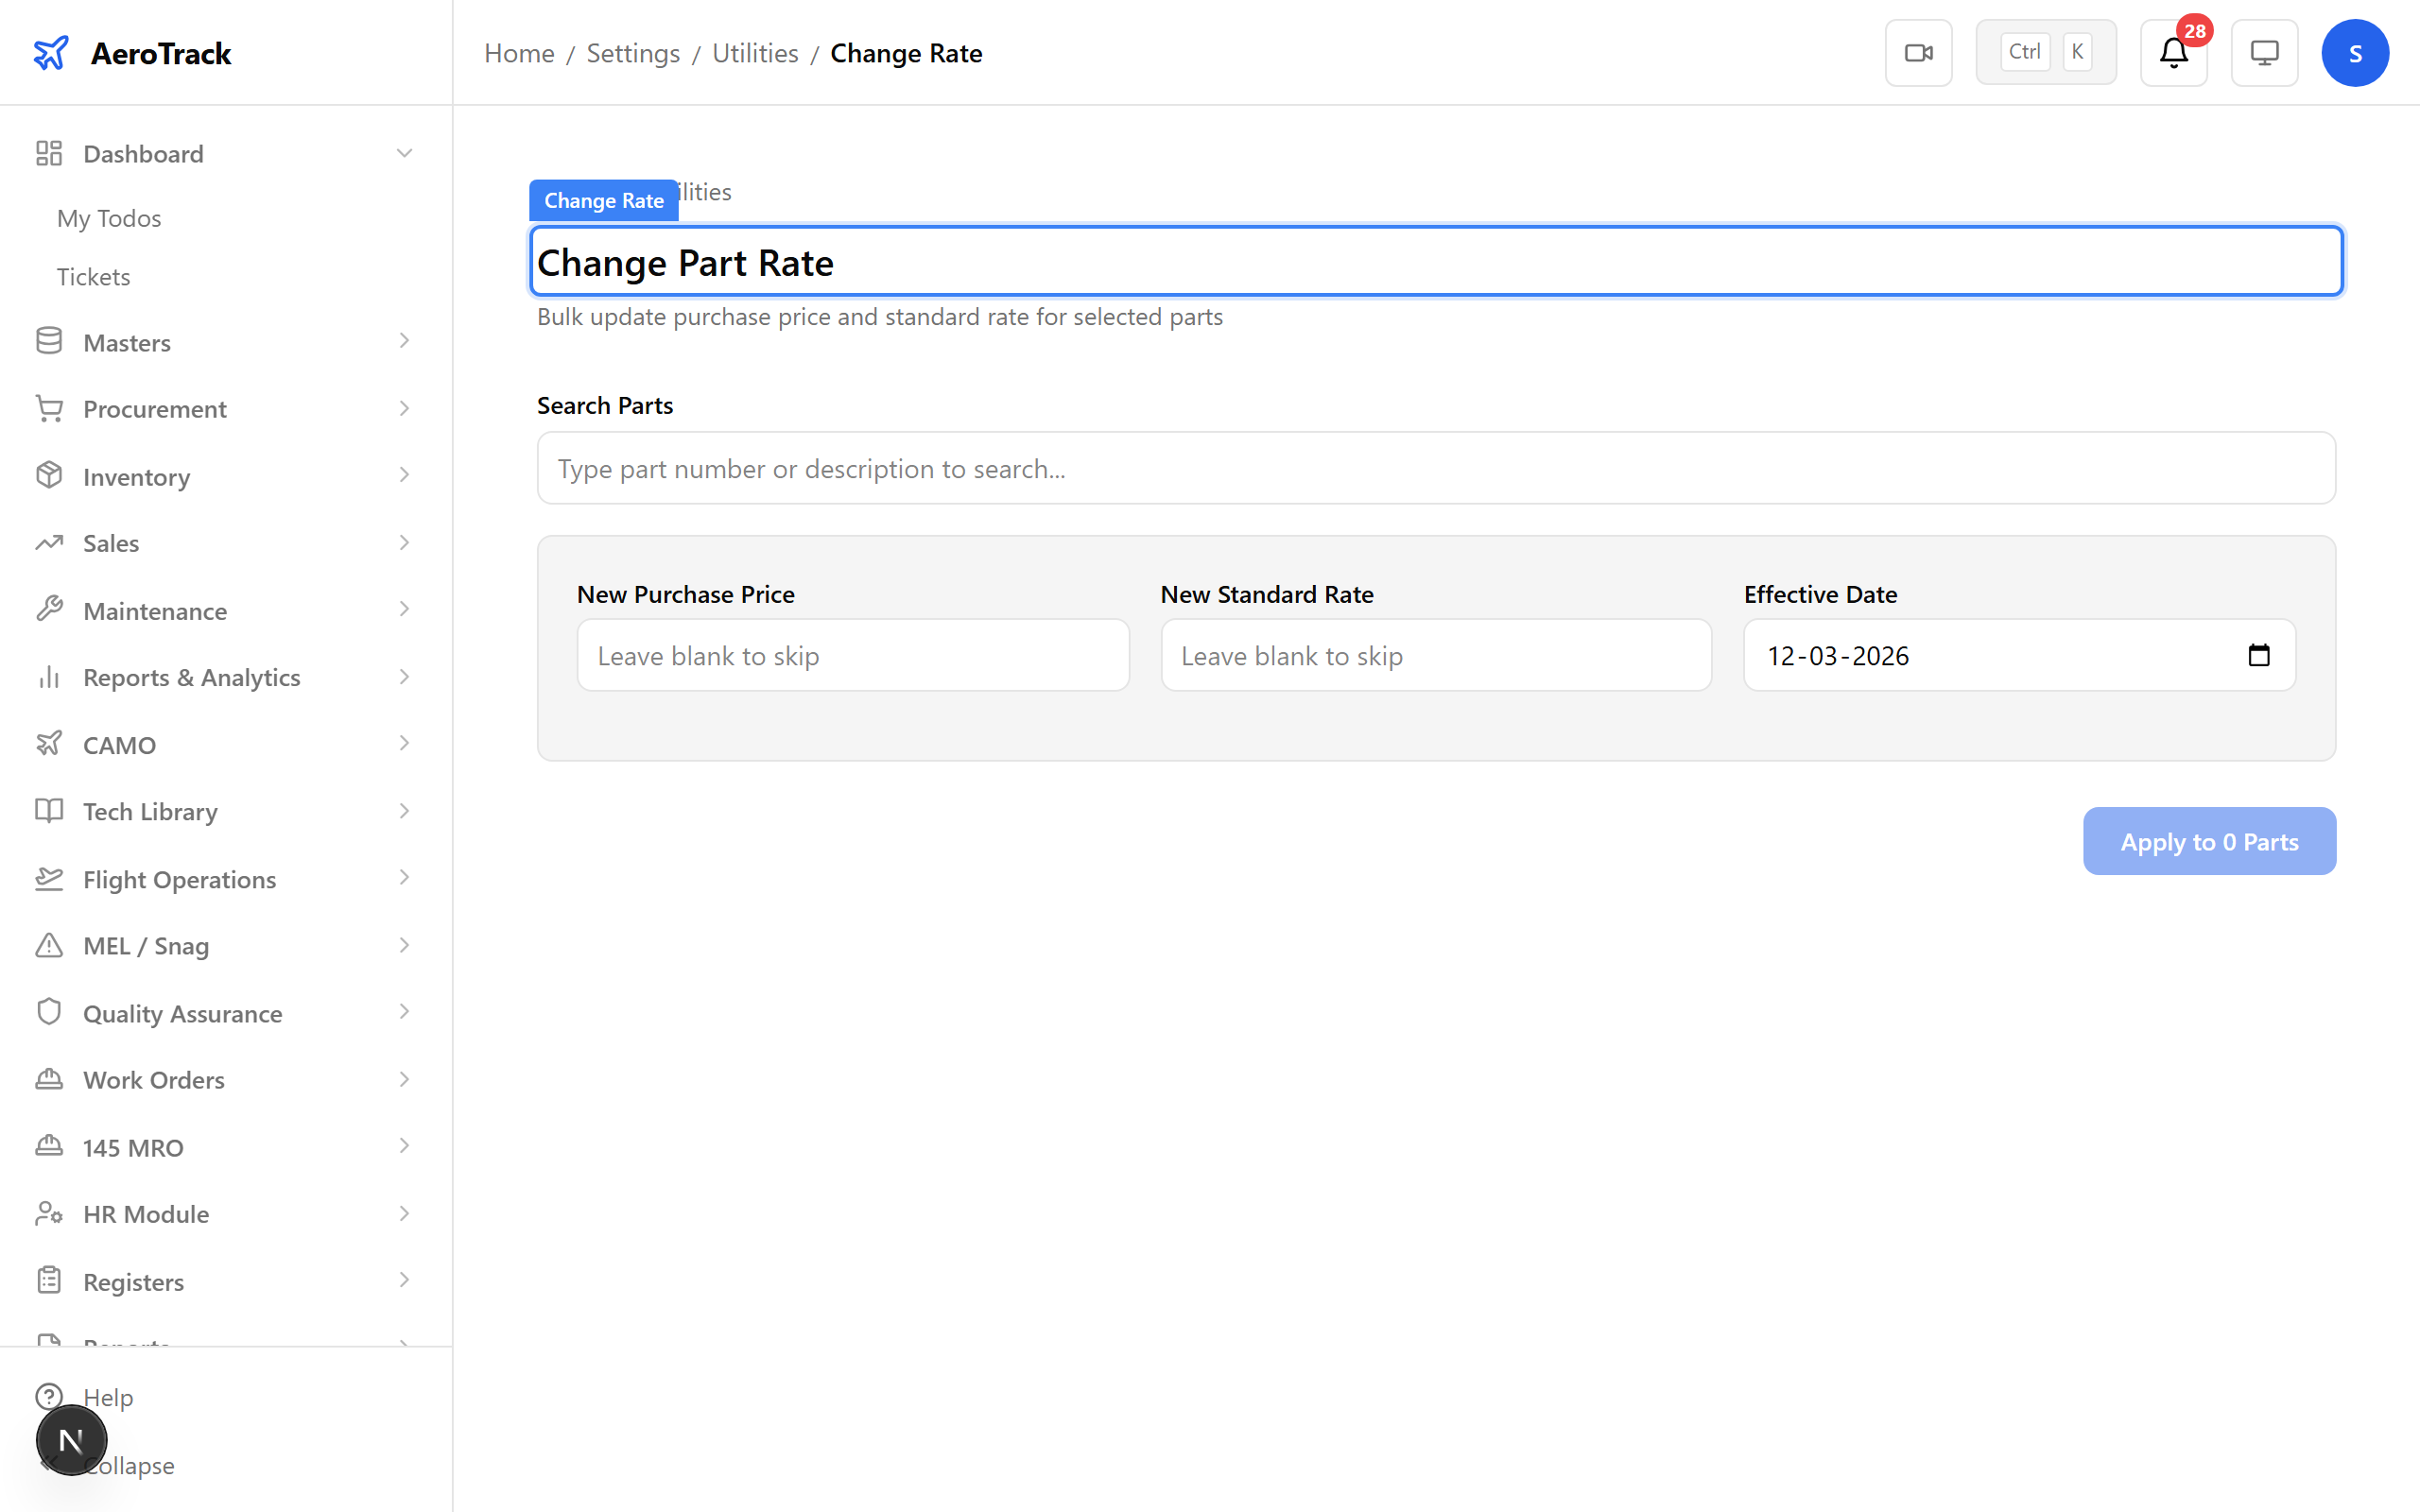
Task: Click the Help question mark icon
Action: [49, 1396]
